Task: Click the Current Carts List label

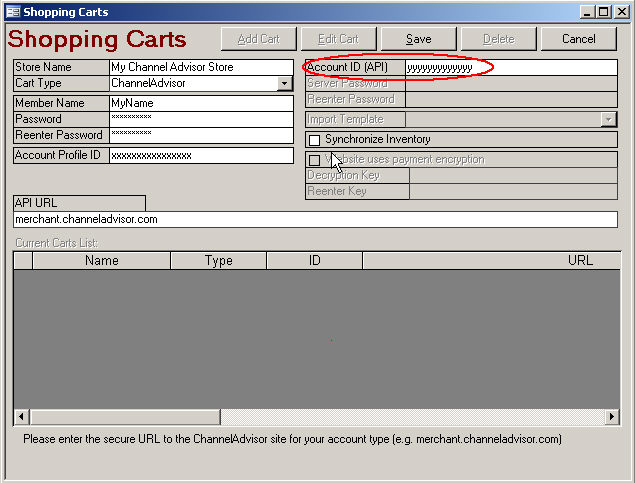Action: point(57,243)
